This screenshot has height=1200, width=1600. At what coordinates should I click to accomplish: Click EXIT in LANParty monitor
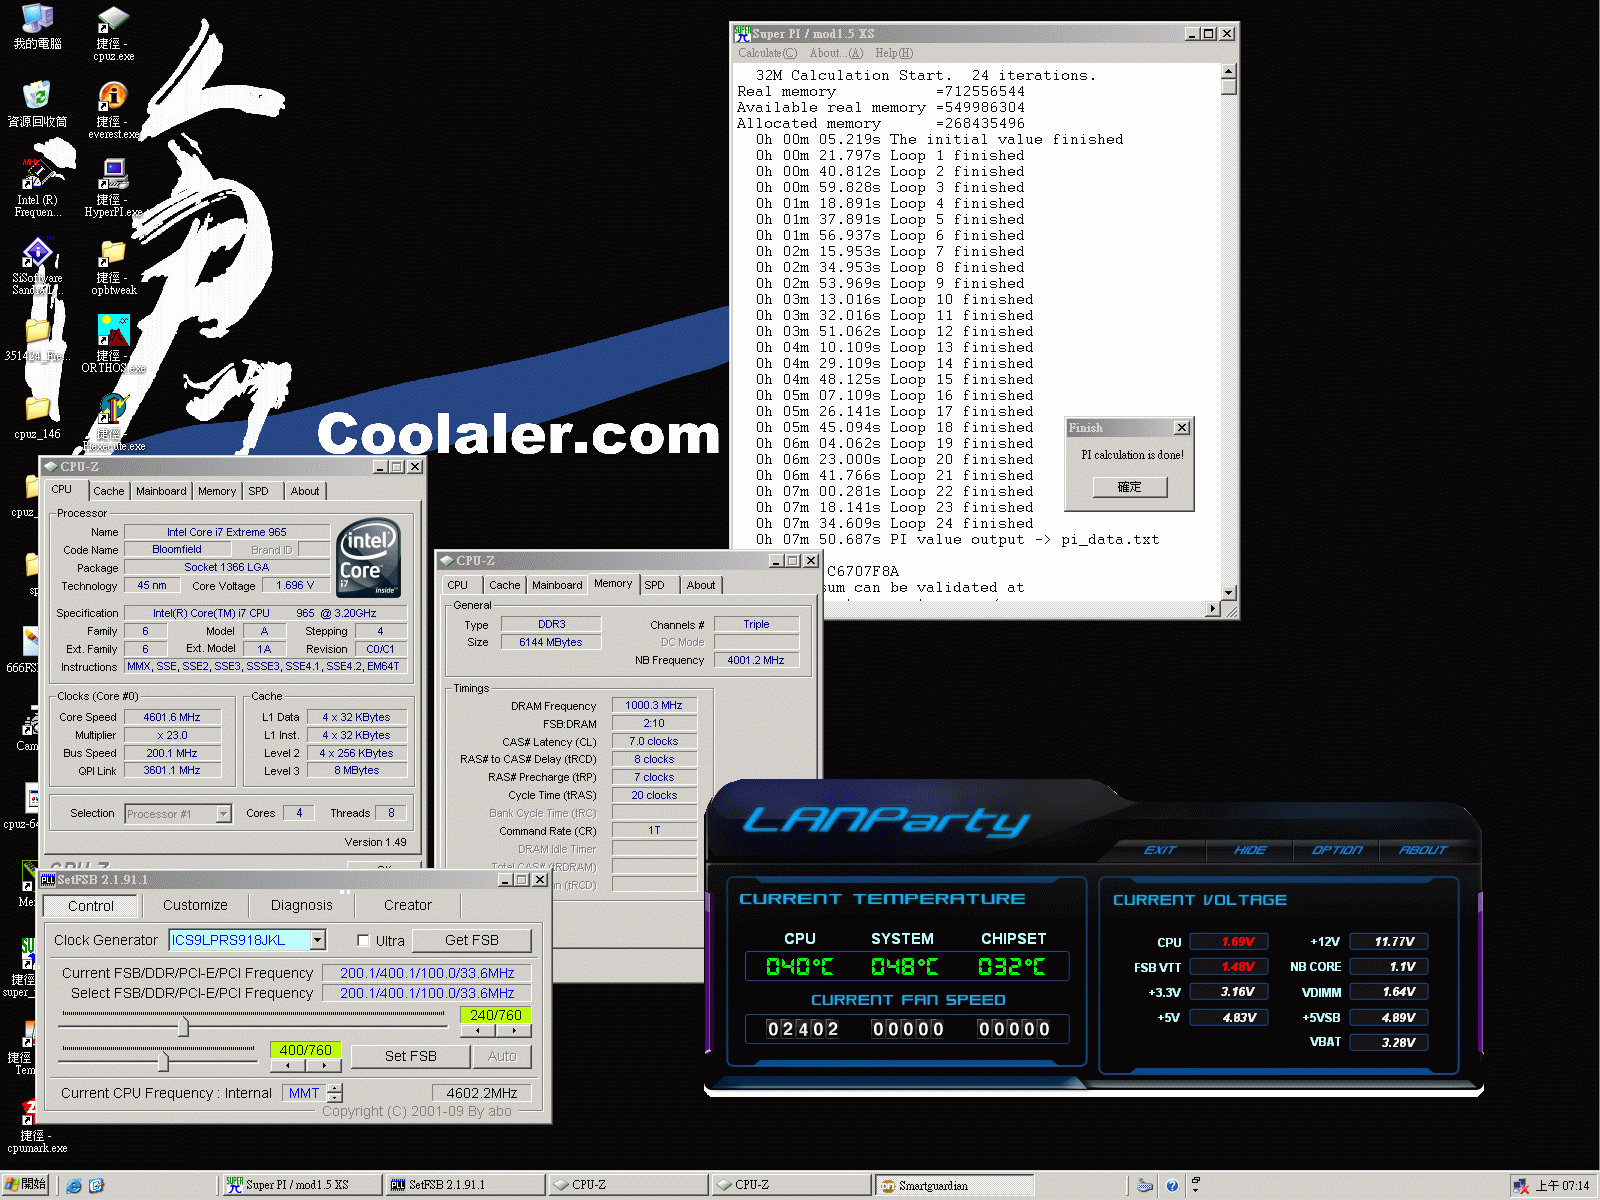pos(1160,850)
